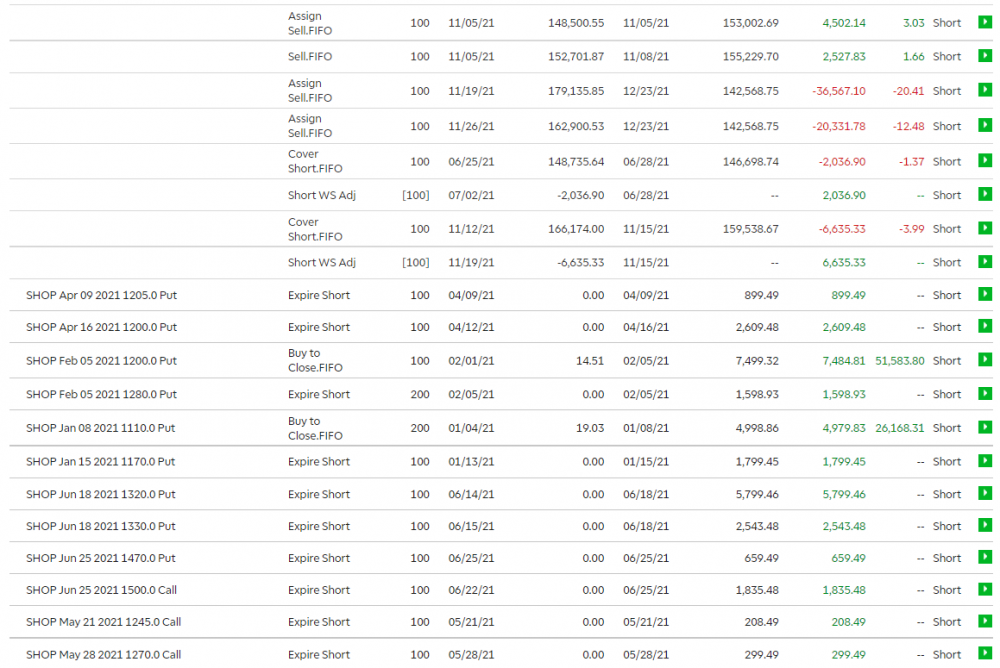Select SHOP May 21 2021 1245.0 Call text
Viewport: 1000px width, 668px height.
103,622
